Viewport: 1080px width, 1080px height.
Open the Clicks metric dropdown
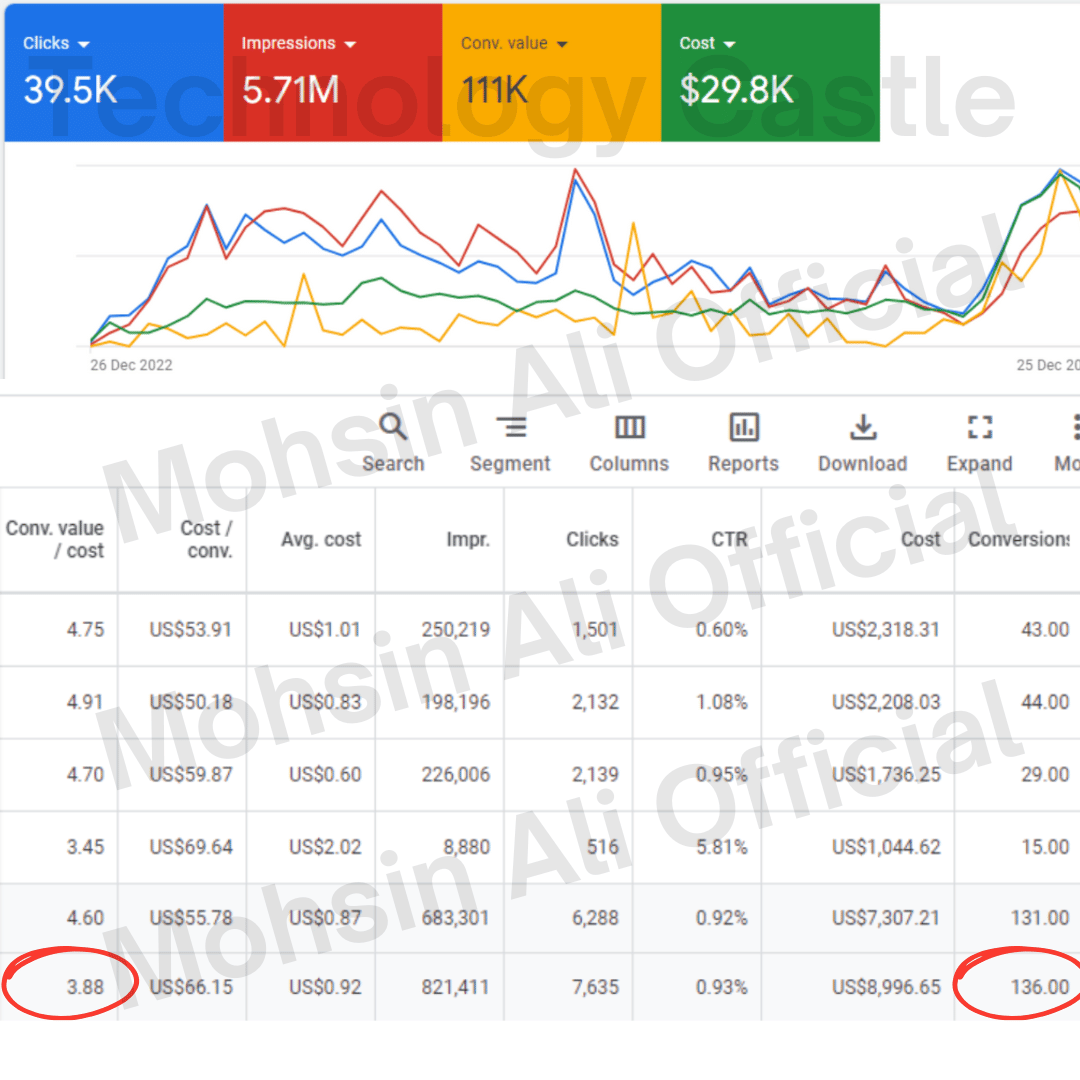[81, 42]
